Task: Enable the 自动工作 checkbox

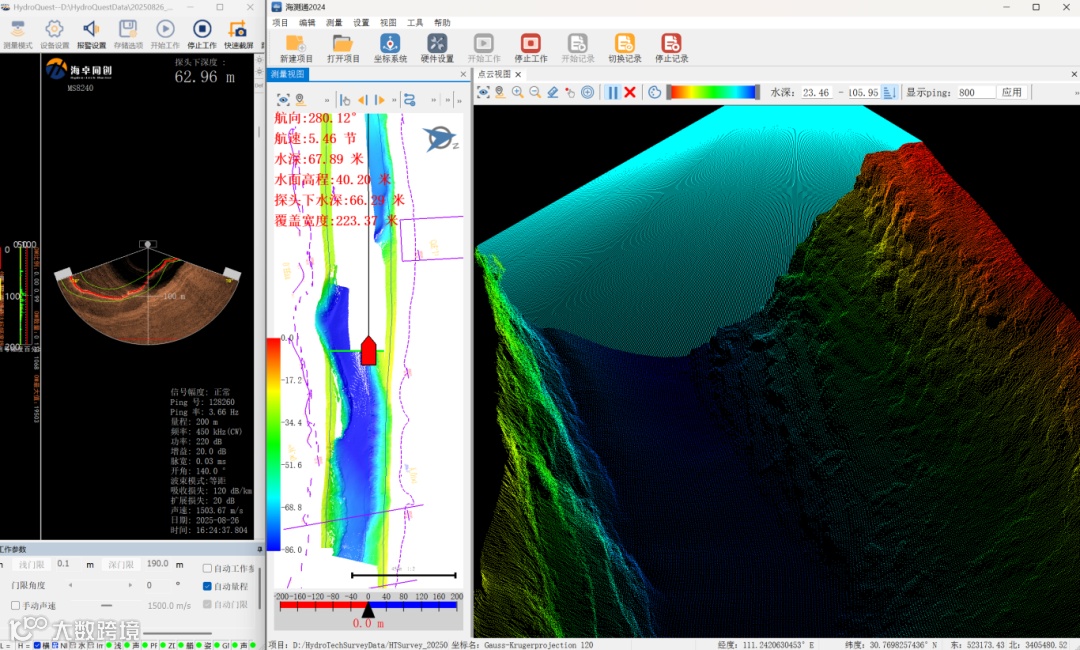Action: (207, 568)
